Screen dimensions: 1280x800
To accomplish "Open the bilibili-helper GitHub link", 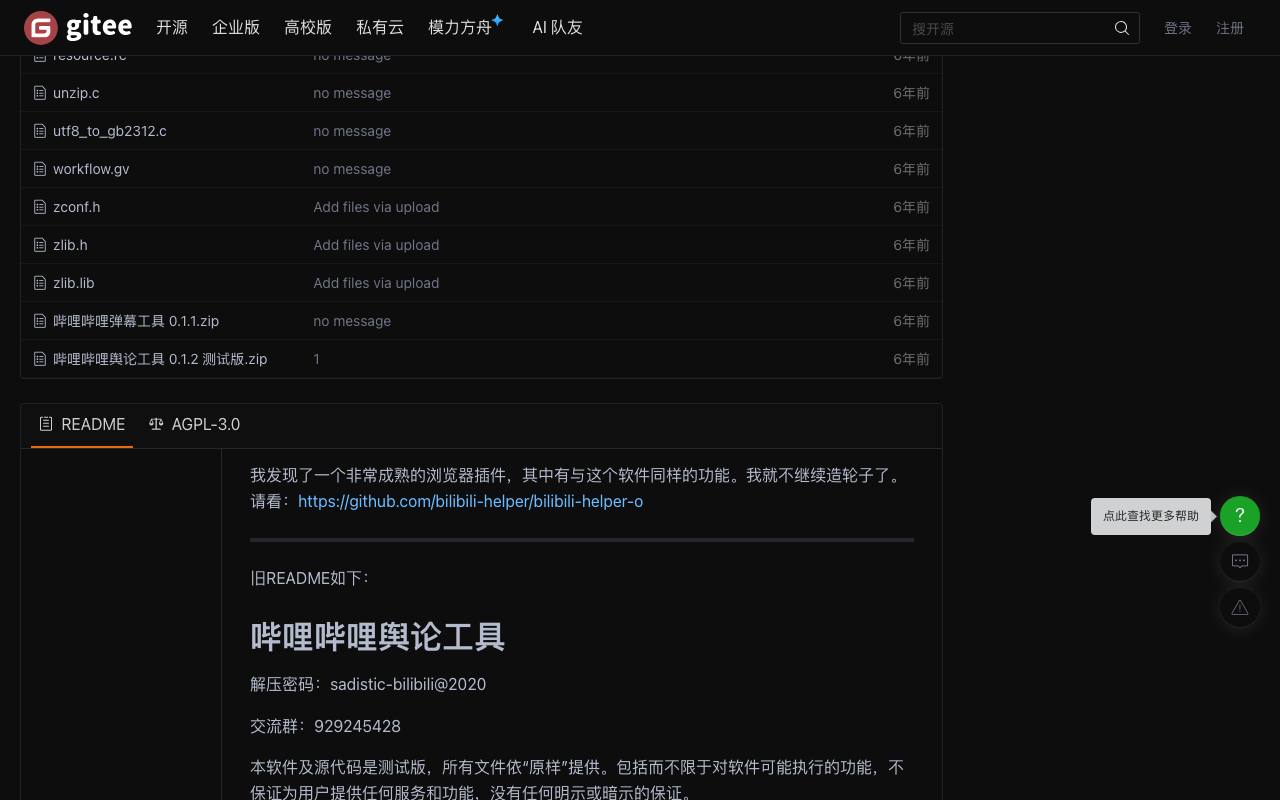I will [x=471, y=501].
